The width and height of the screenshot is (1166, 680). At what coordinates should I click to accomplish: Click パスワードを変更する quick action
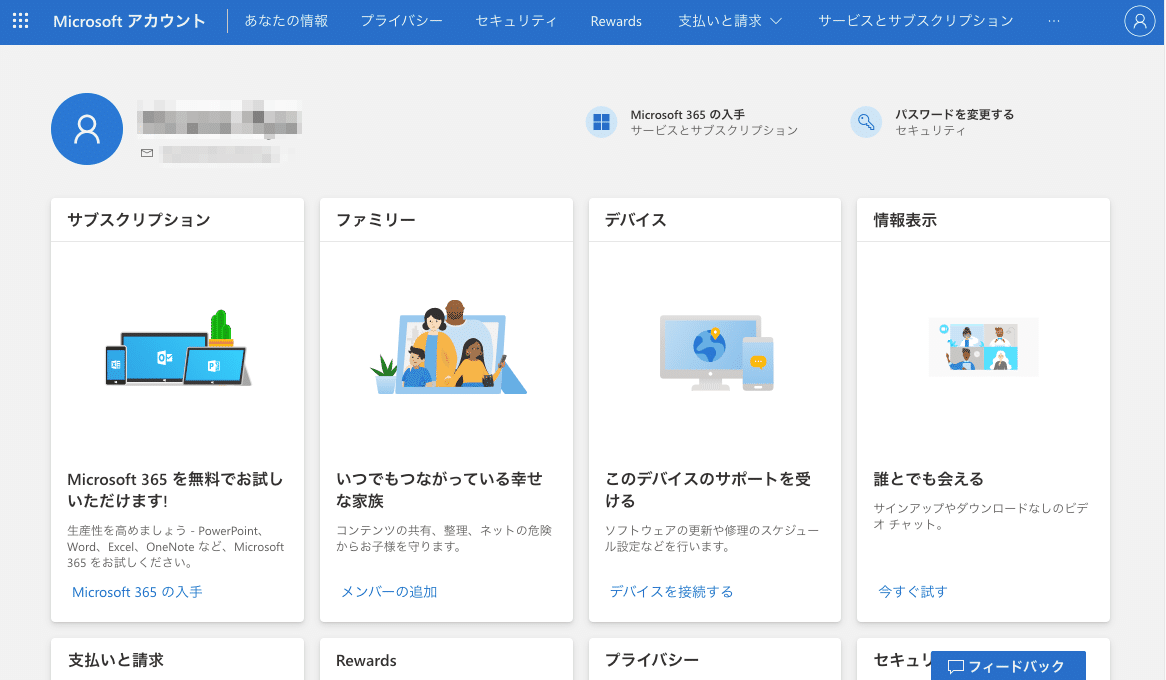(933, 122)
